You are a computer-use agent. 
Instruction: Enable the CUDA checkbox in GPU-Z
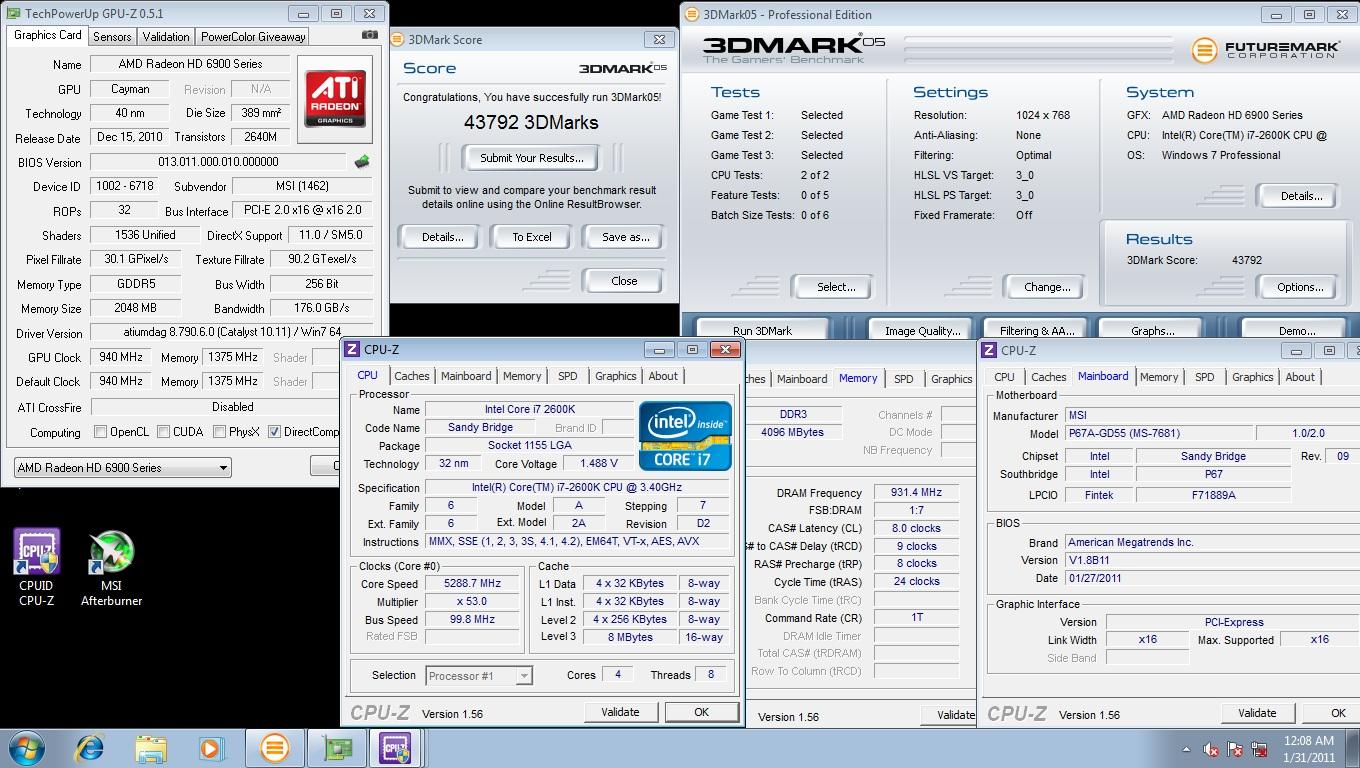point(163,432)
